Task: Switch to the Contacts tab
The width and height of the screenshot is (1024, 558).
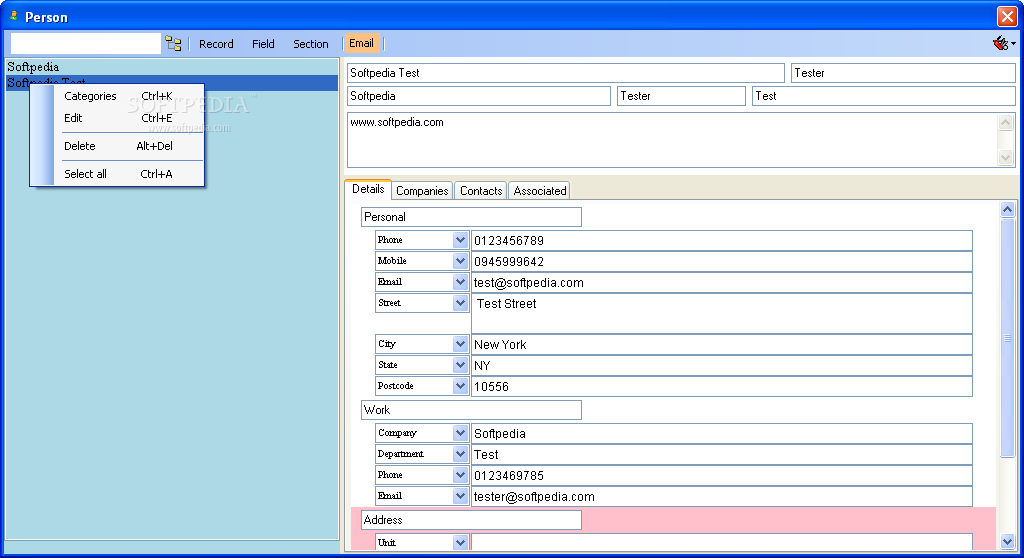Action: (x=481, y=191)
